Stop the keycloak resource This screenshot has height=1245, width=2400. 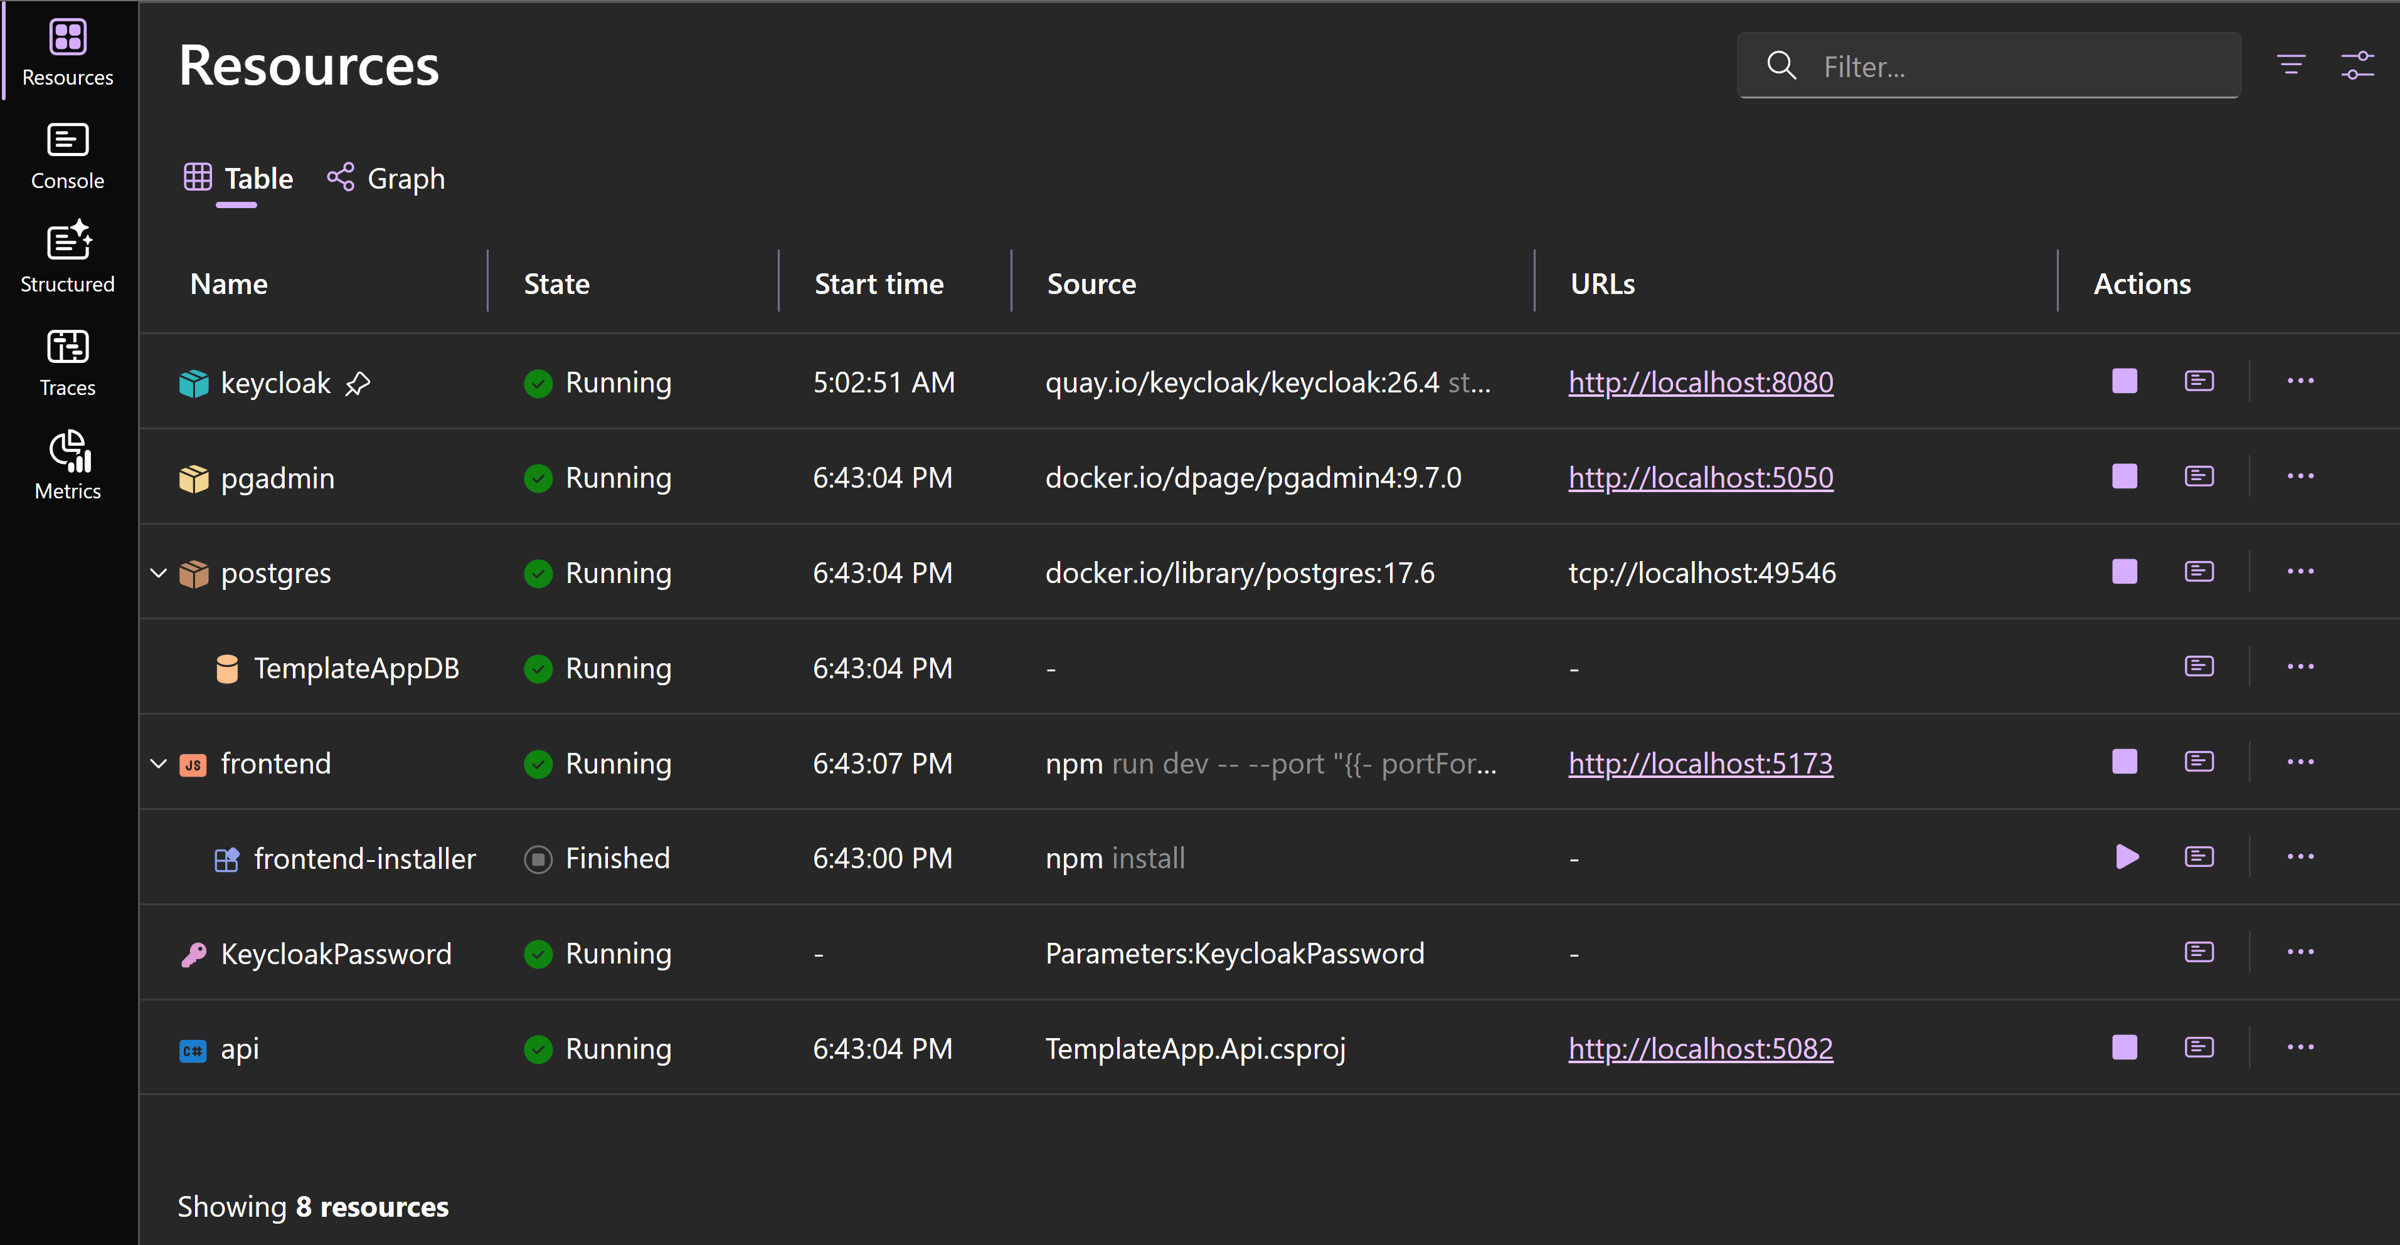[x=2124, y=381]
